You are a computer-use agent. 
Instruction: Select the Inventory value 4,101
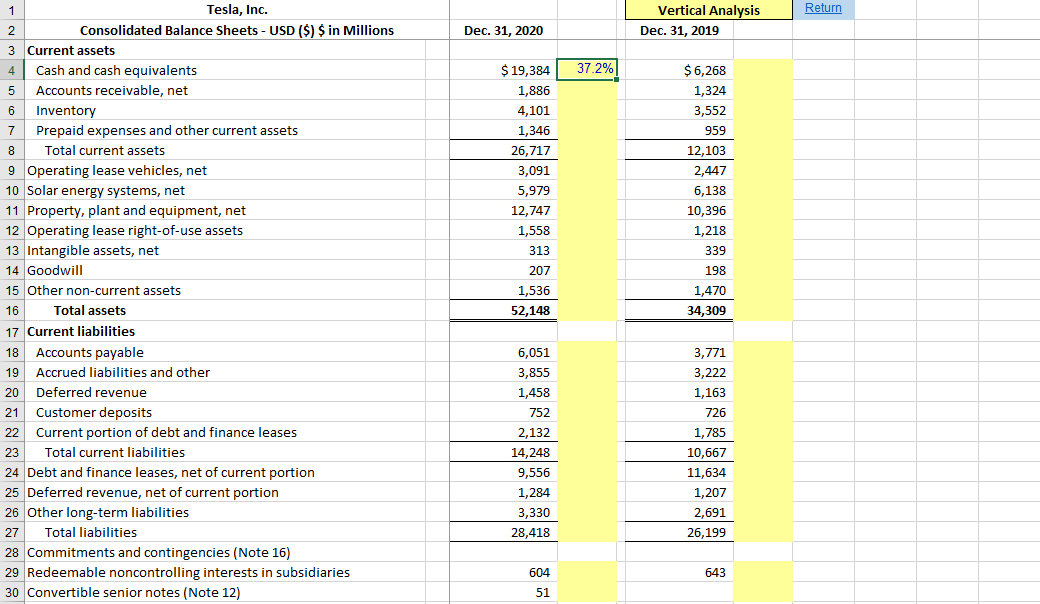[503, 111]
